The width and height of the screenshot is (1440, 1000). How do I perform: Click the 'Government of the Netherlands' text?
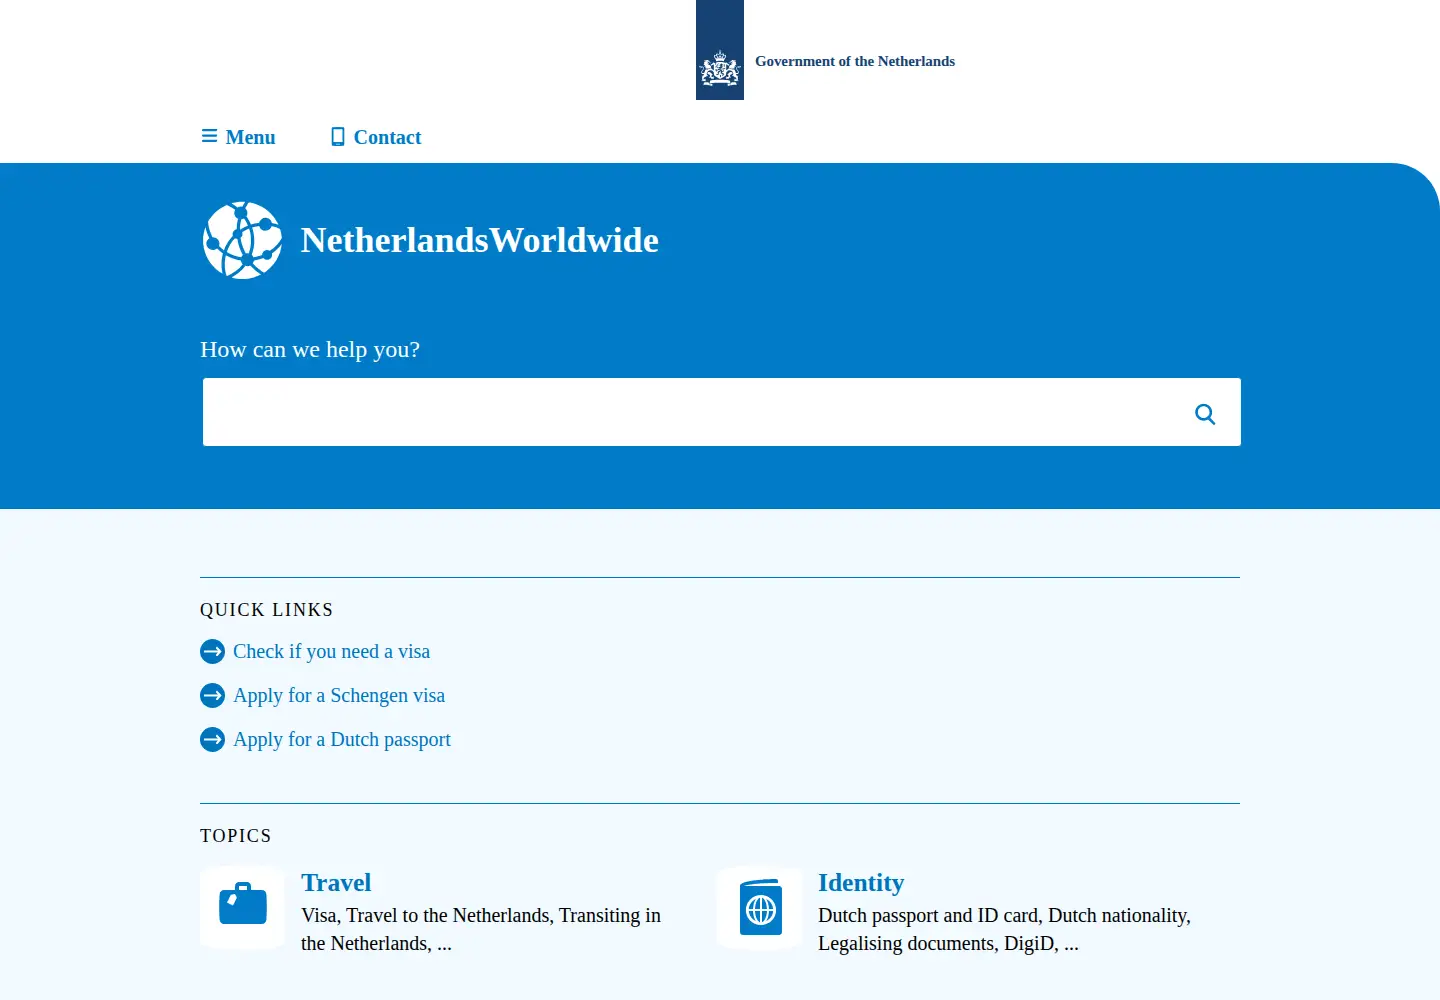click(x=855, y=61)
